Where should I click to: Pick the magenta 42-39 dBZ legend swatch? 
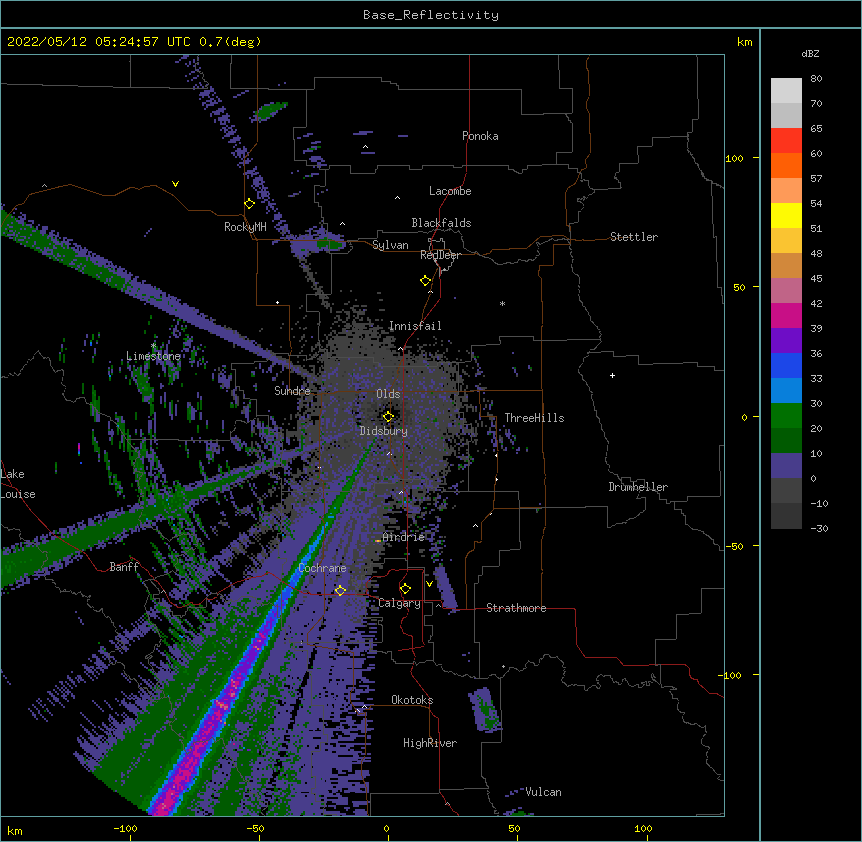tap(786, 315)
